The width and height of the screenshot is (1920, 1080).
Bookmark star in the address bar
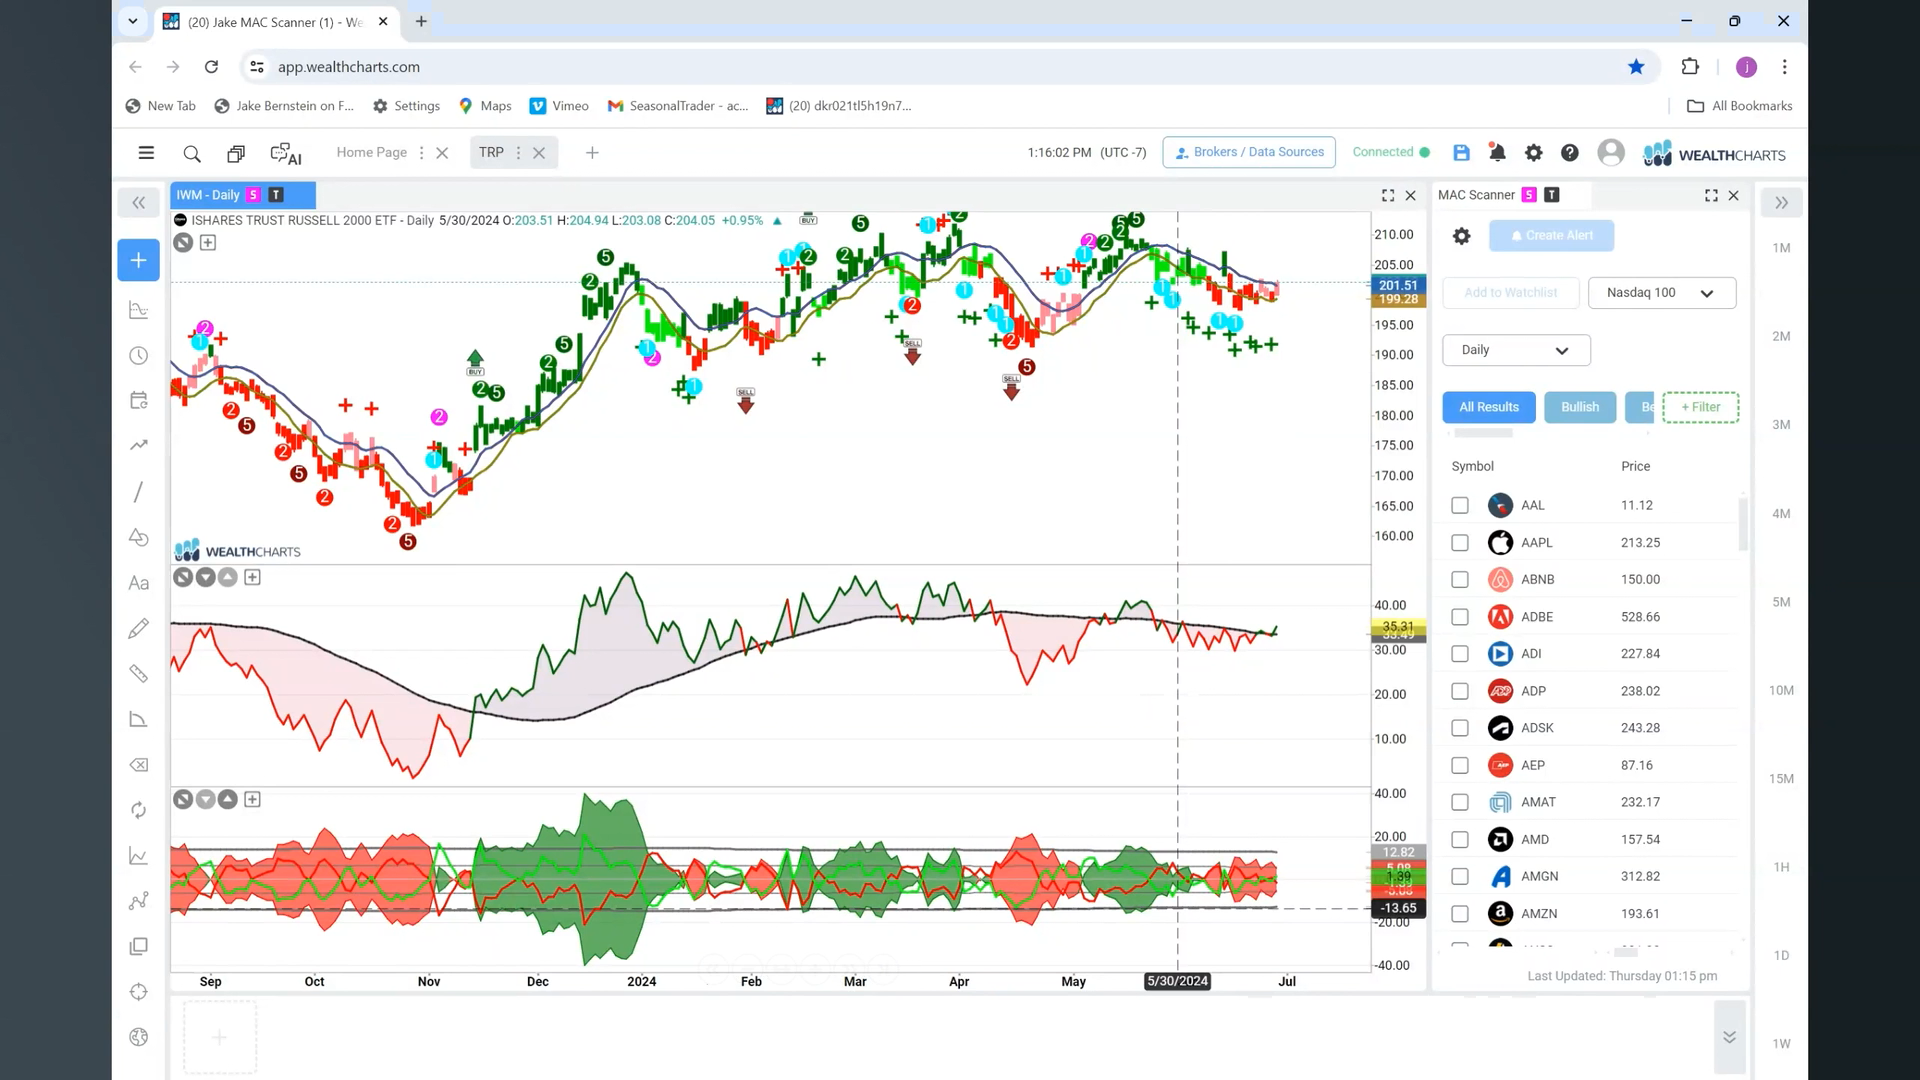(x=1636, y=67)
